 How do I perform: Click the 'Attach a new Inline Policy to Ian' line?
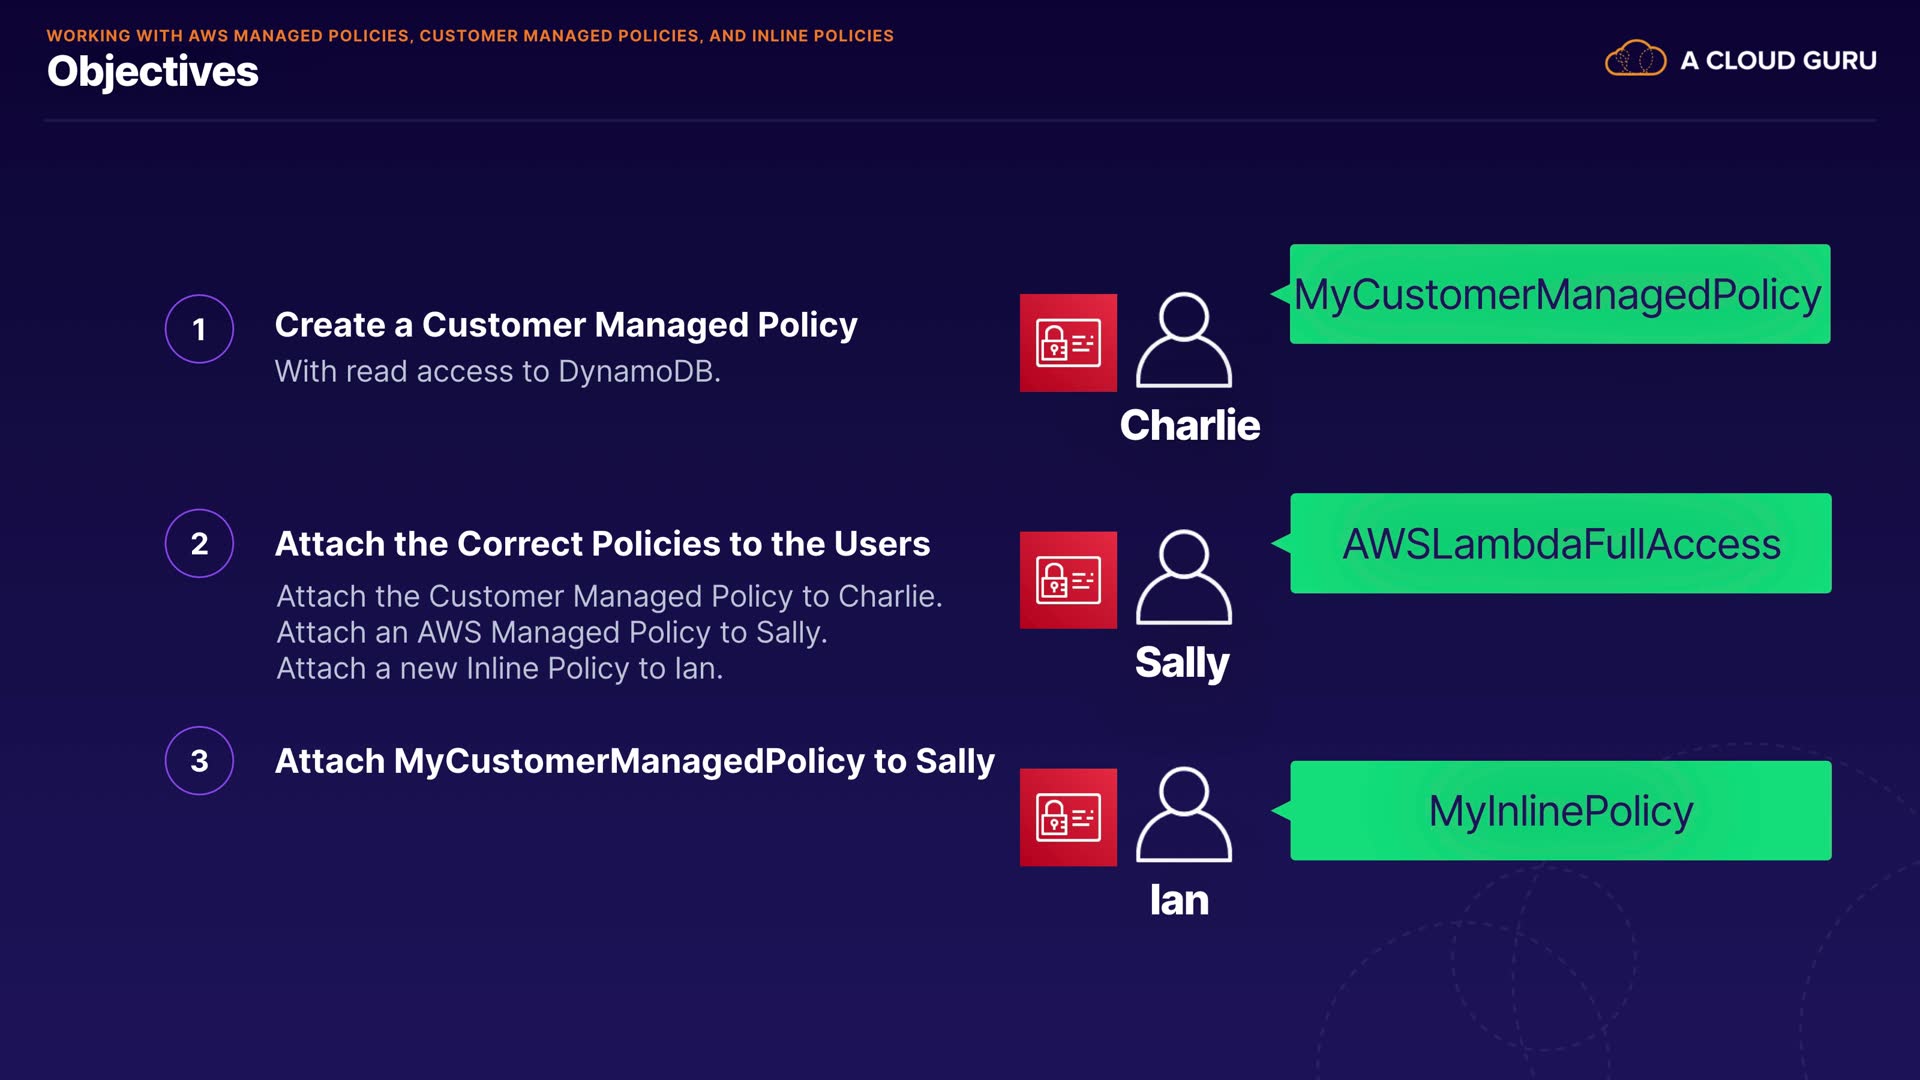[499, 668]
